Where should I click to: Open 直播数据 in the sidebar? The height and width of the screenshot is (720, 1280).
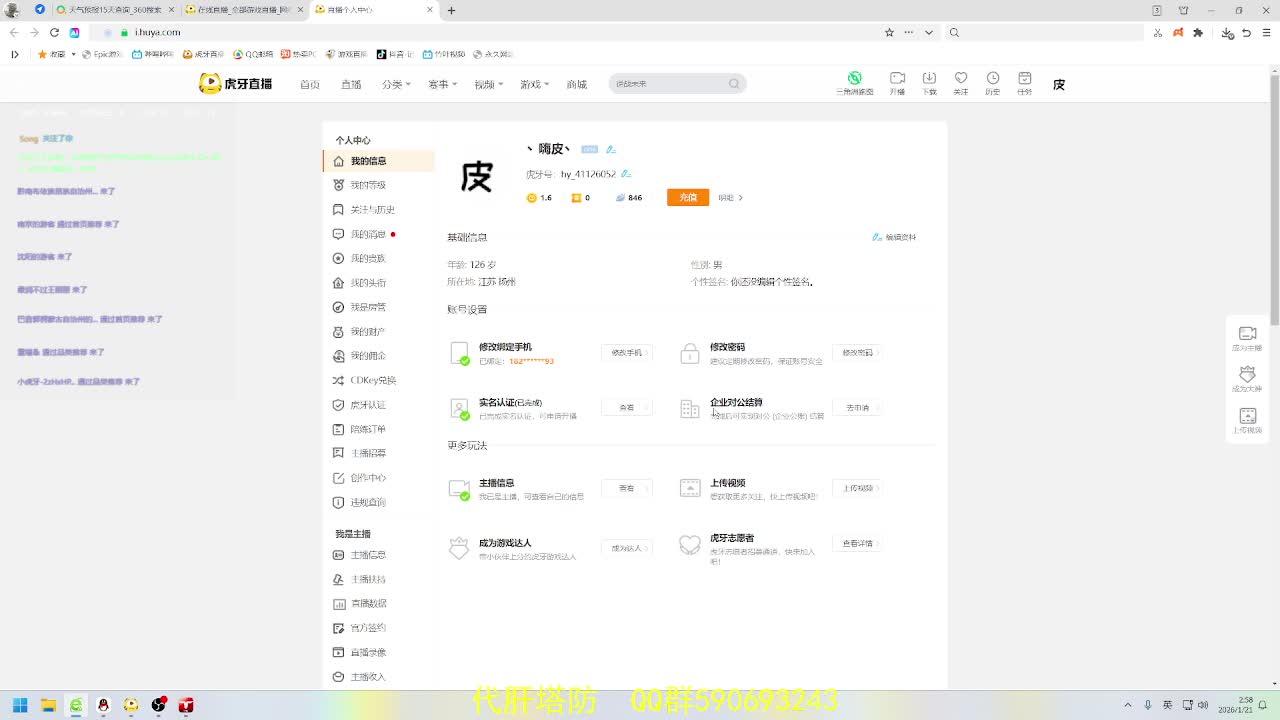point(367,604)
